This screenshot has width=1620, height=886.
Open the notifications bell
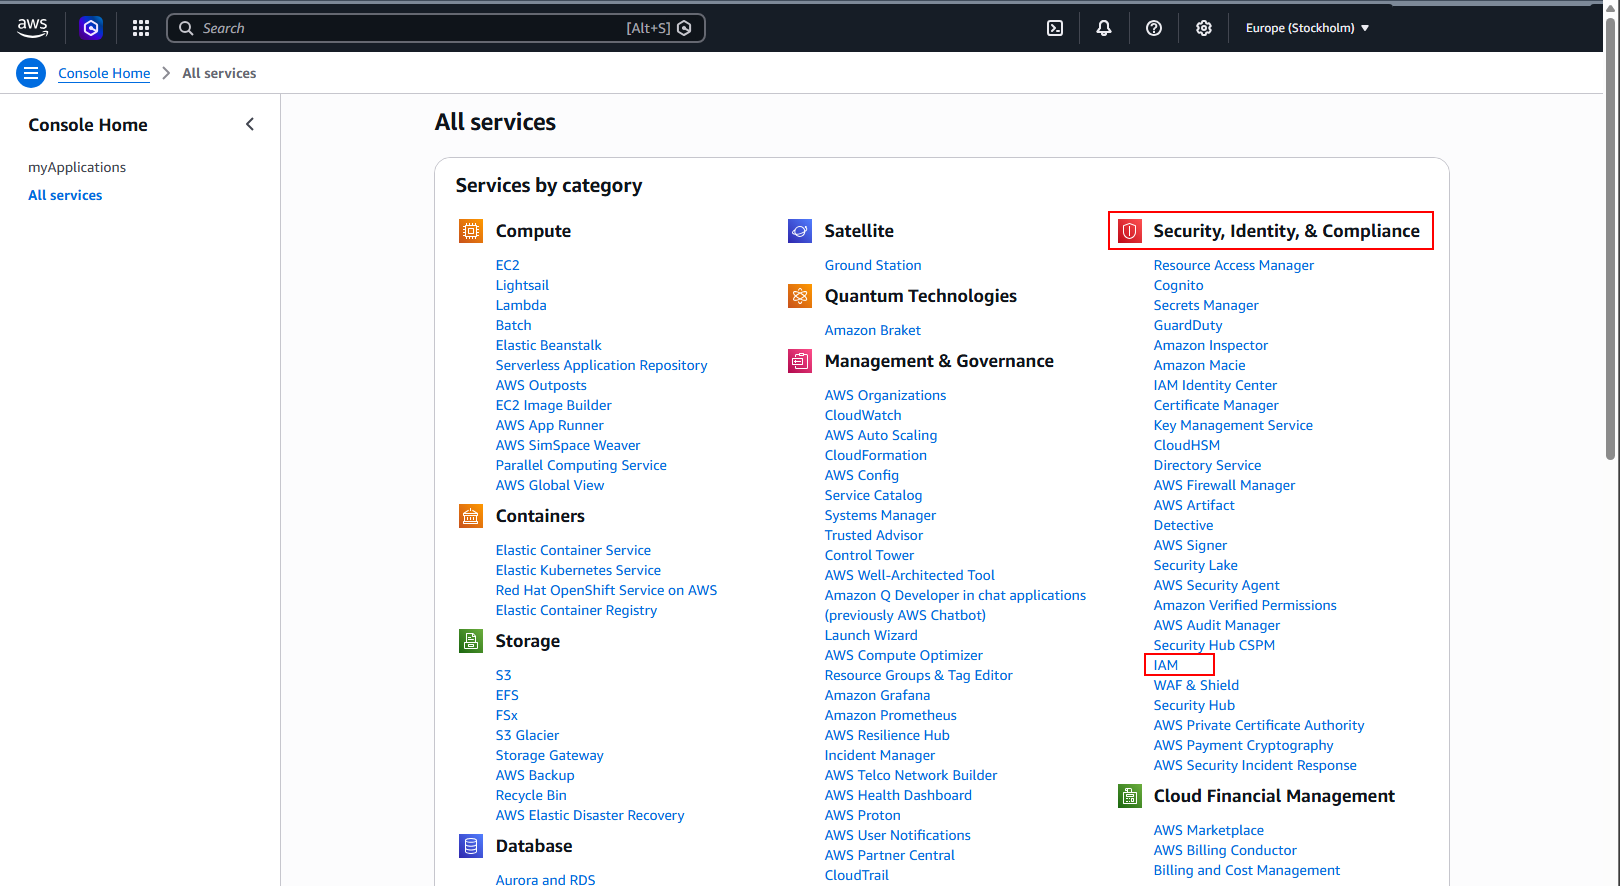[x=1104, y=28]
